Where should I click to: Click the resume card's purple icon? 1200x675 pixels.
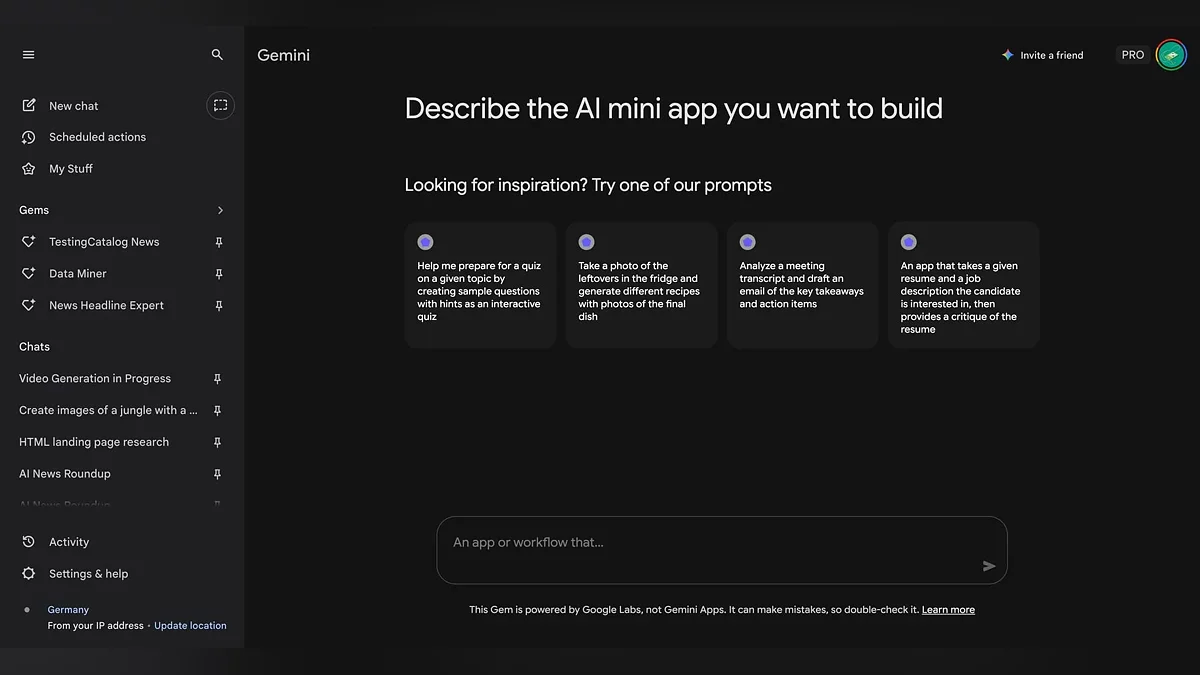908,242
